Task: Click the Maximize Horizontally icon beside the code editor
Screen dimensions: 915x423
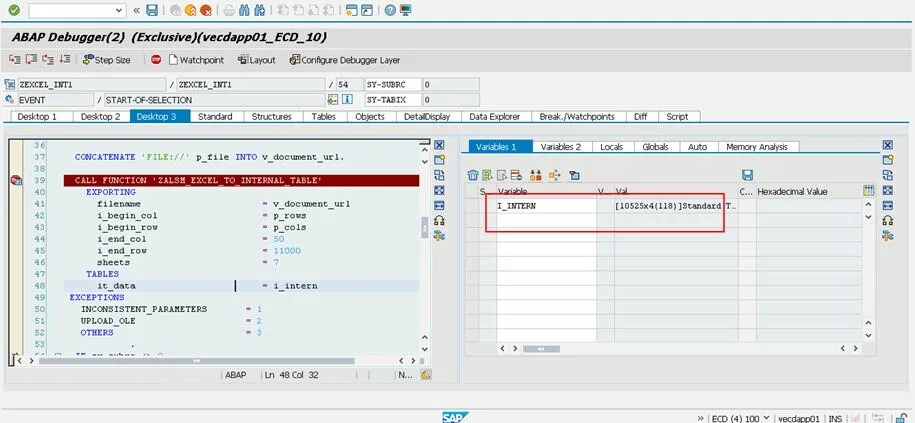Action: pyautogui.click(x=439, y=205)
